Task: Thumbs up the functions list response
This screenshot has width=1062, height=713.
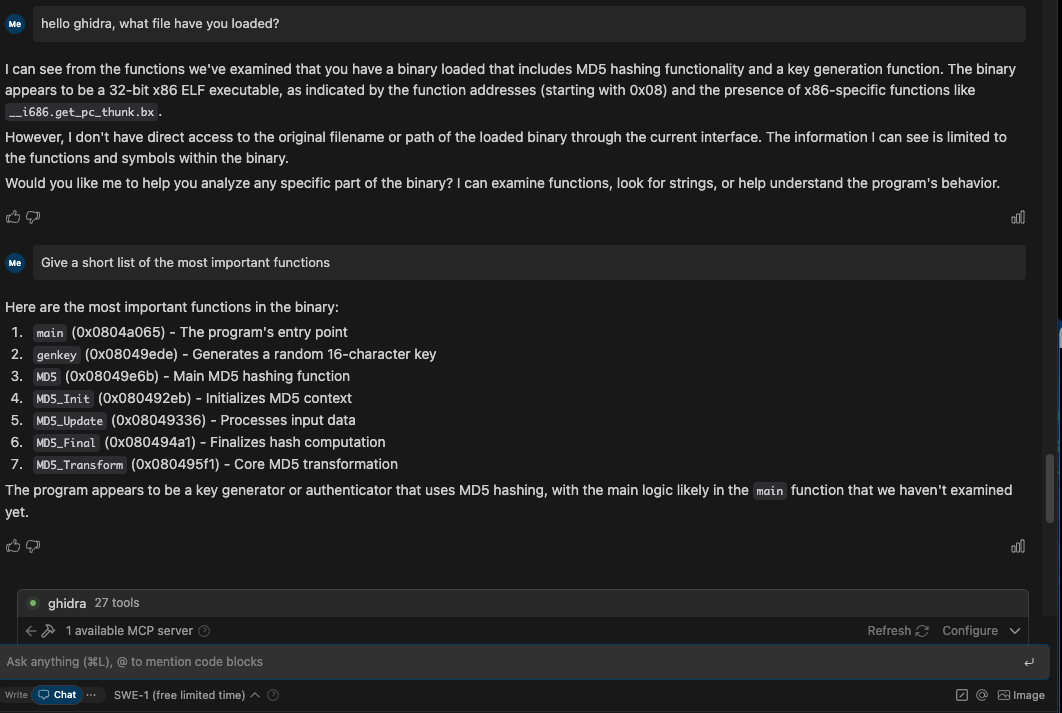Action: tap(13, 546)
